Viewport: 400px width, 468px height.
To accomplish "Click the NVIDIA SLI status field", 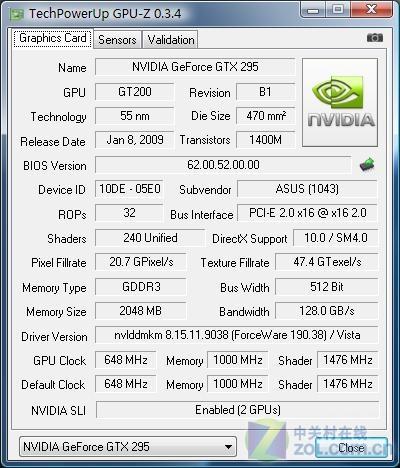I will pyautogui.click(x=238, y=410).
